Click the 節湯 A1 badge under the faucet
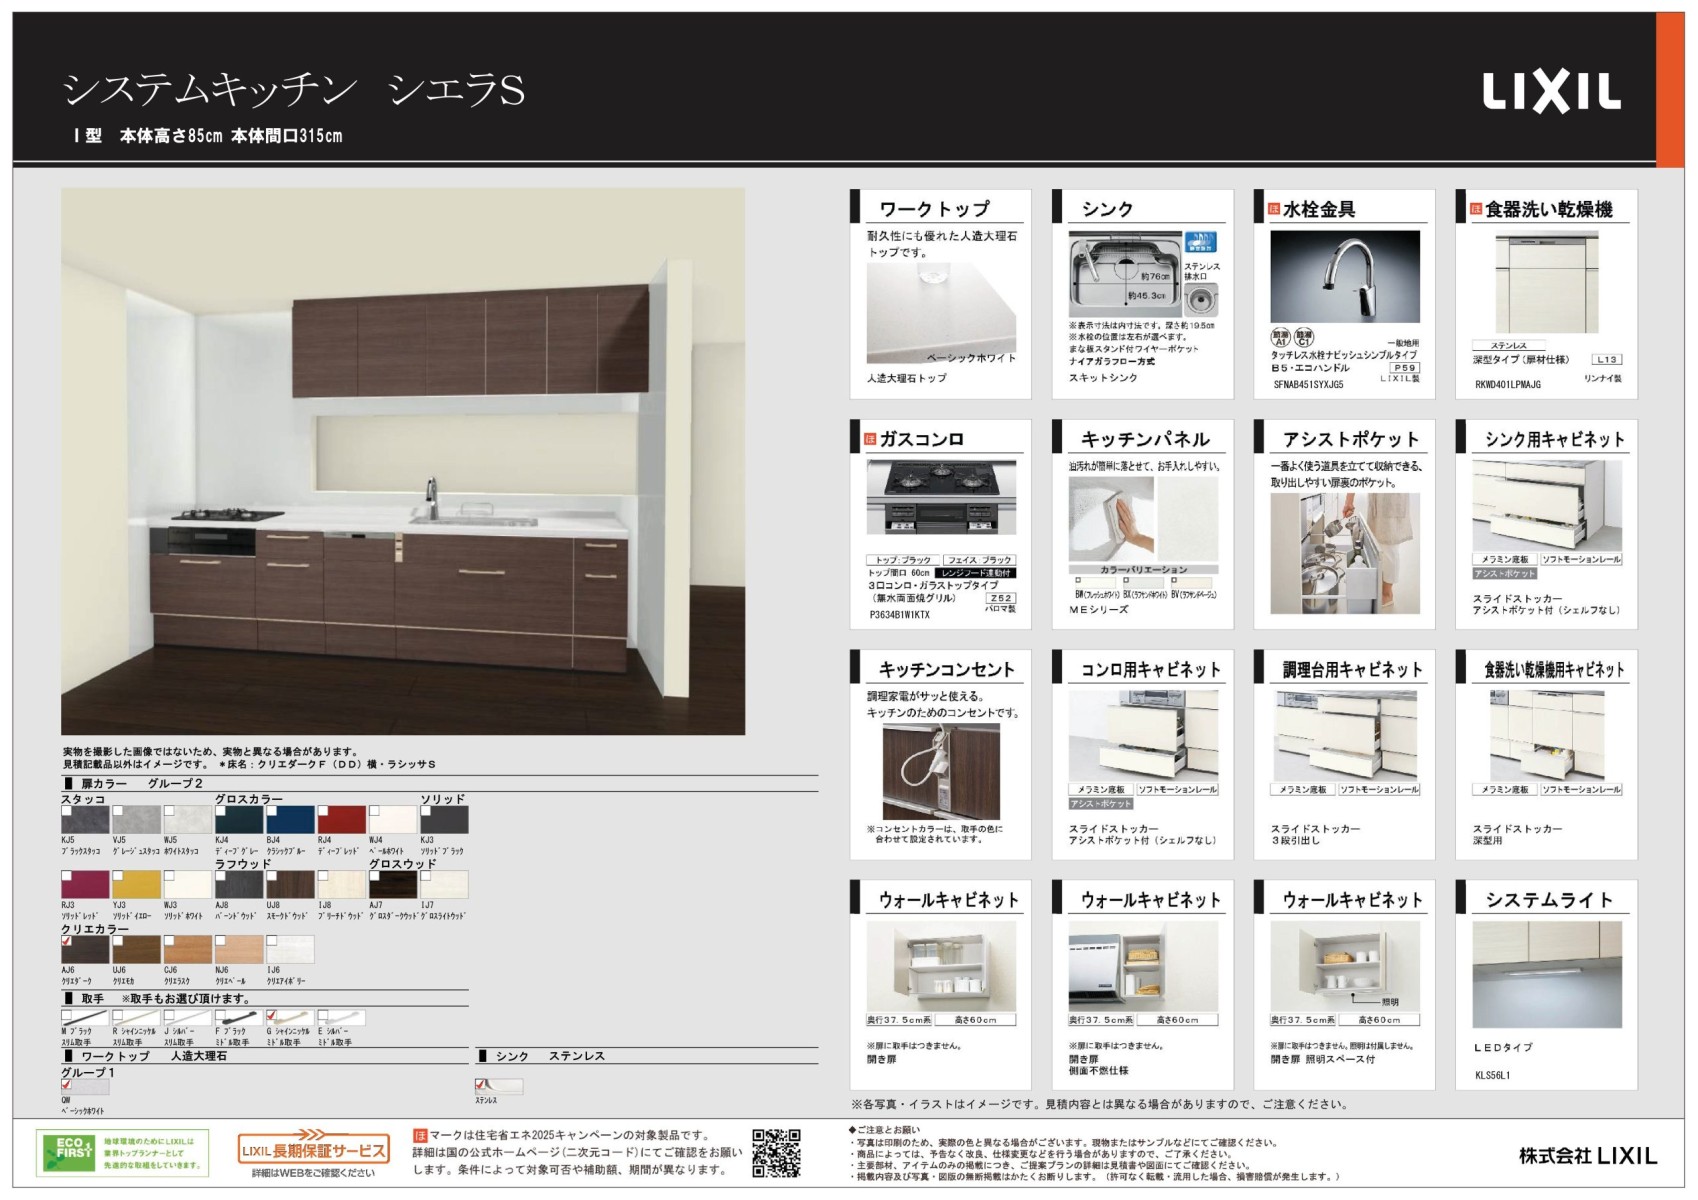The image size is (1698, 1200). [x=1280, y=338]
